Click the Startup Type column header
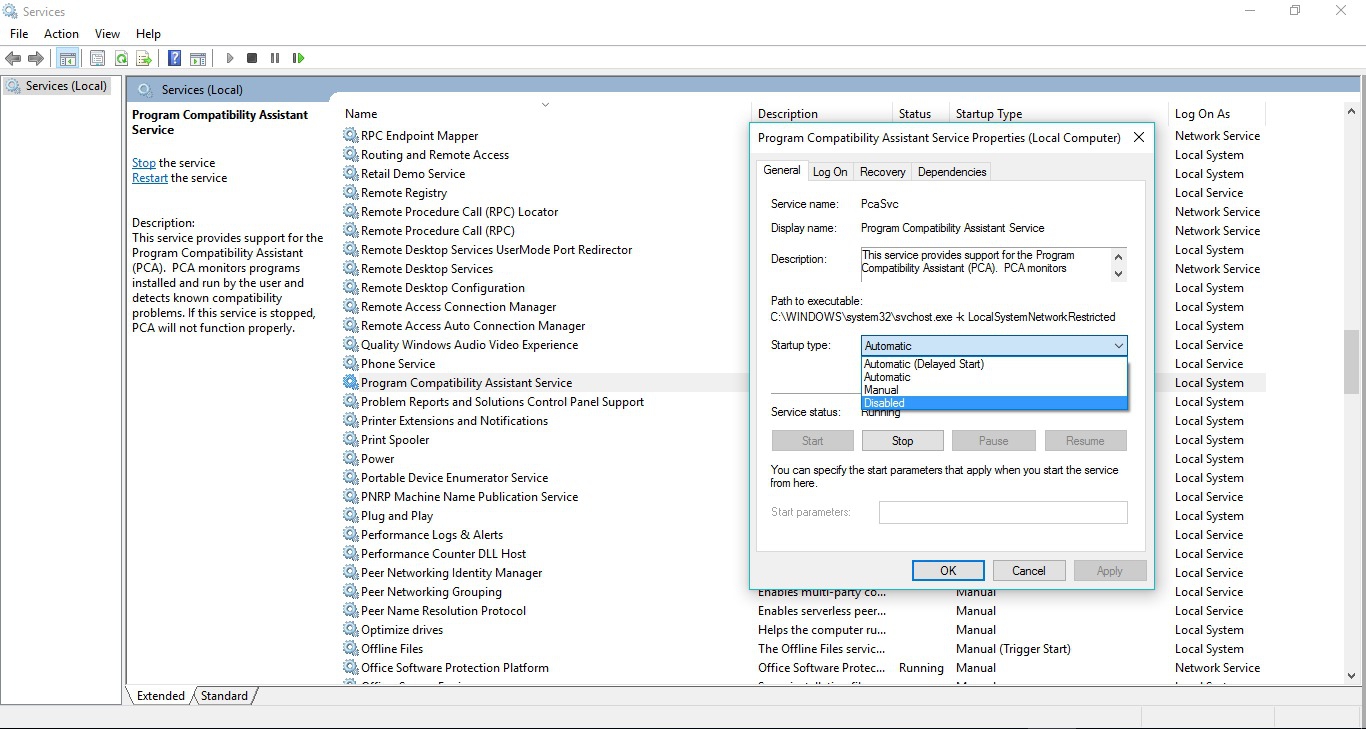The width and height of the screenshot is (1366, 729). click(1058, 114)
